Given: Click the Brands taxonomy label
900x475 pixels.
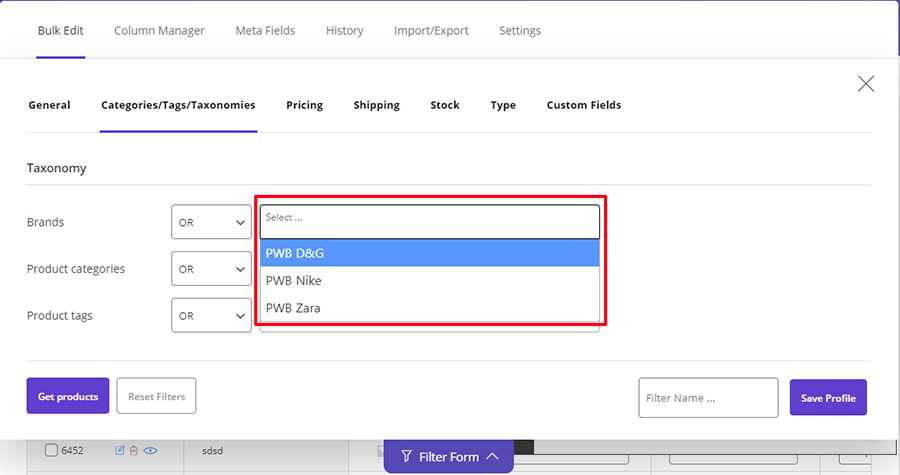Looking at the screenshot, I should pyautogui.click(x=45, y=222).
